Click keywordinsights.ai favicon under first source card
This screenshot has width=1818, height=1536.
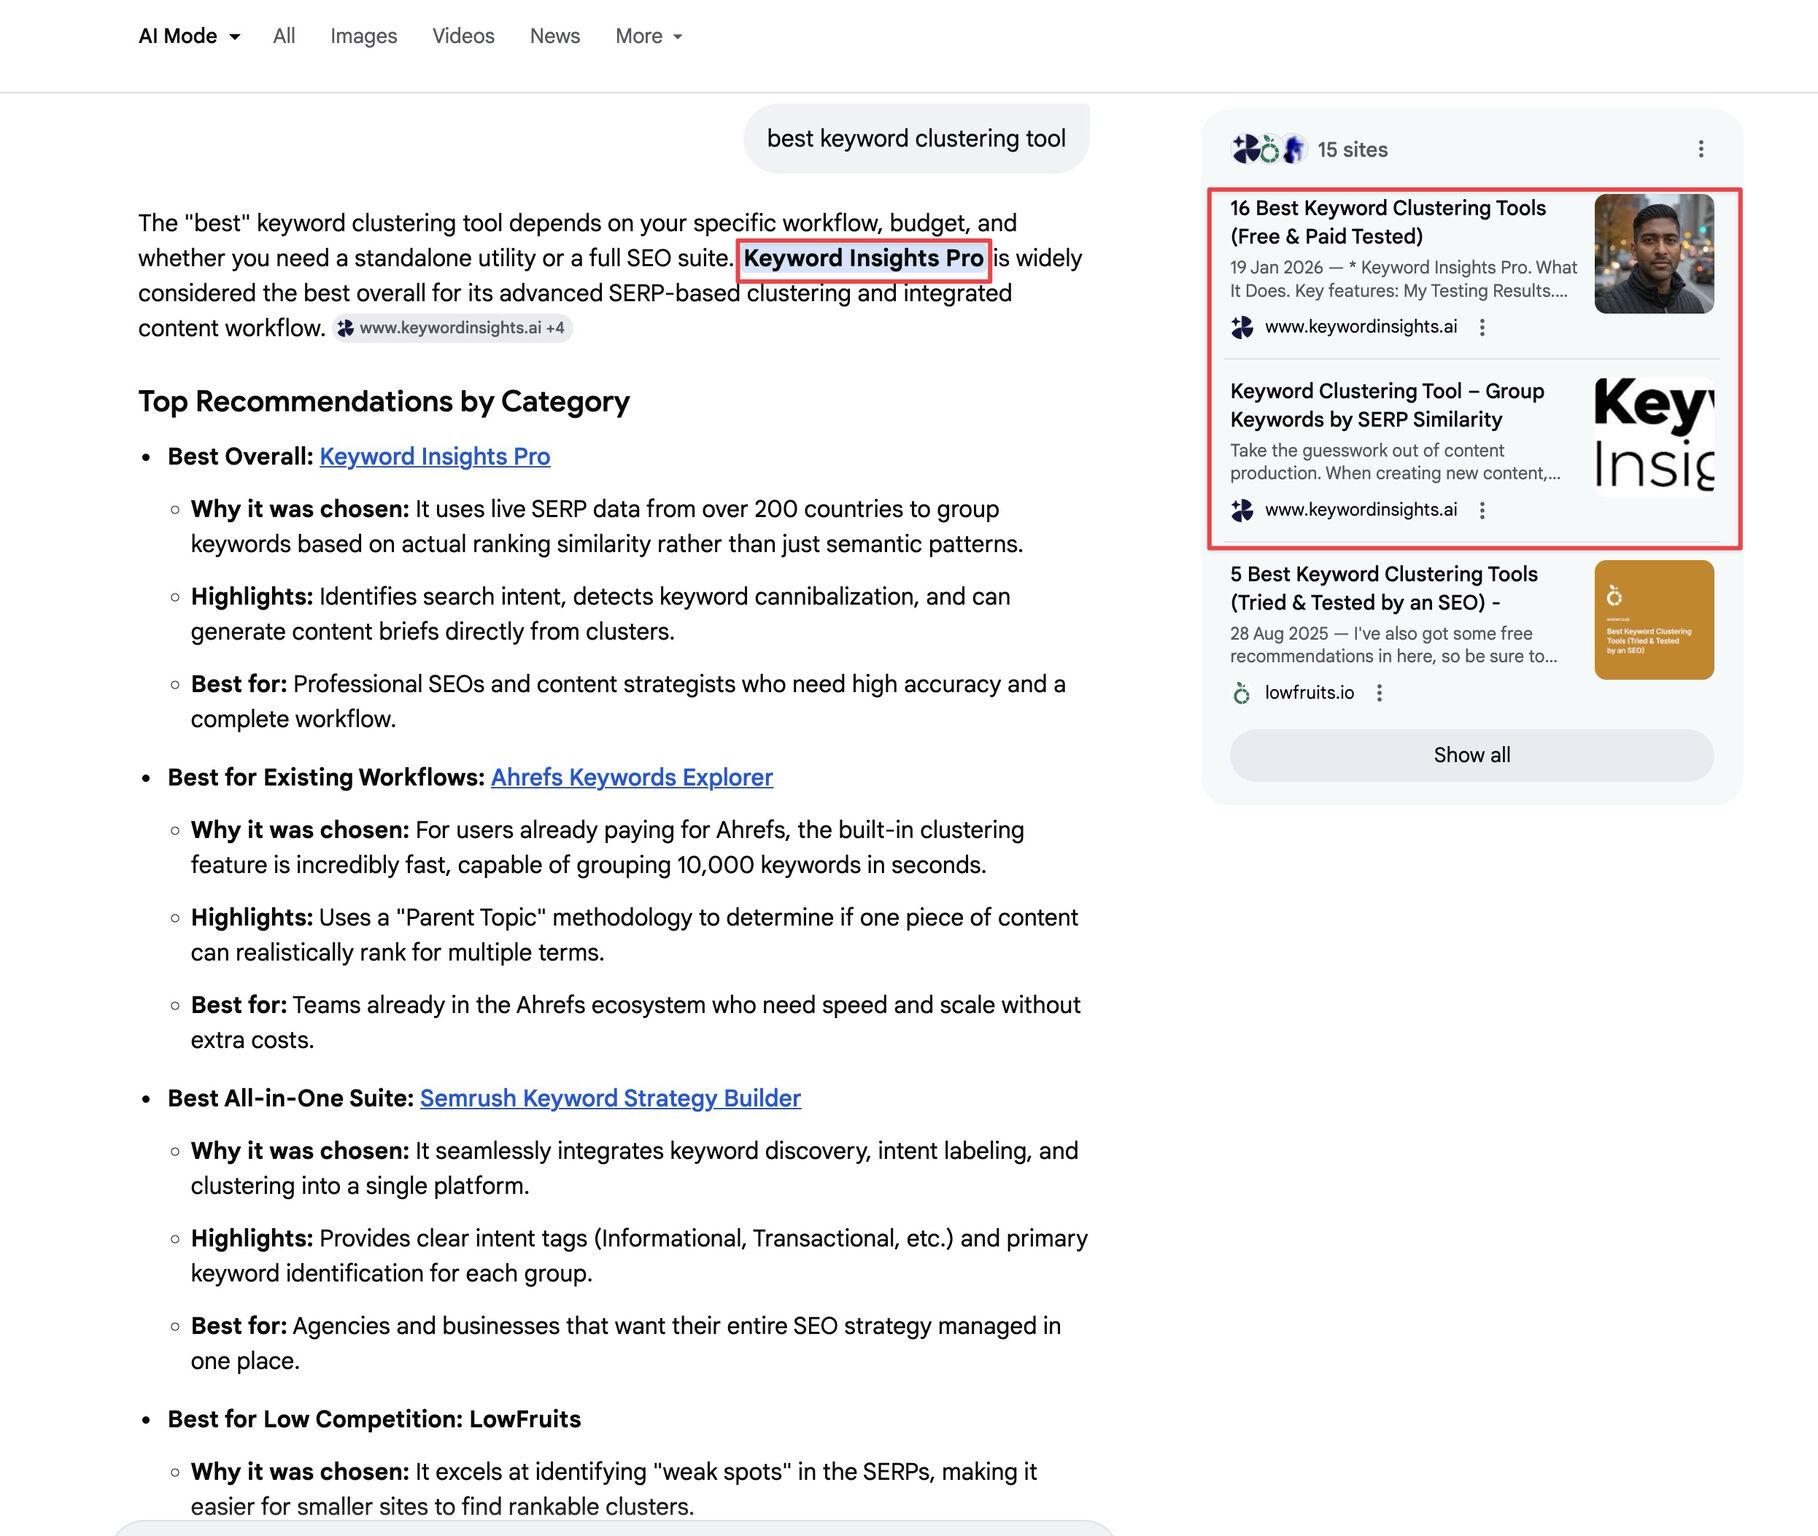coord(1242,327)
